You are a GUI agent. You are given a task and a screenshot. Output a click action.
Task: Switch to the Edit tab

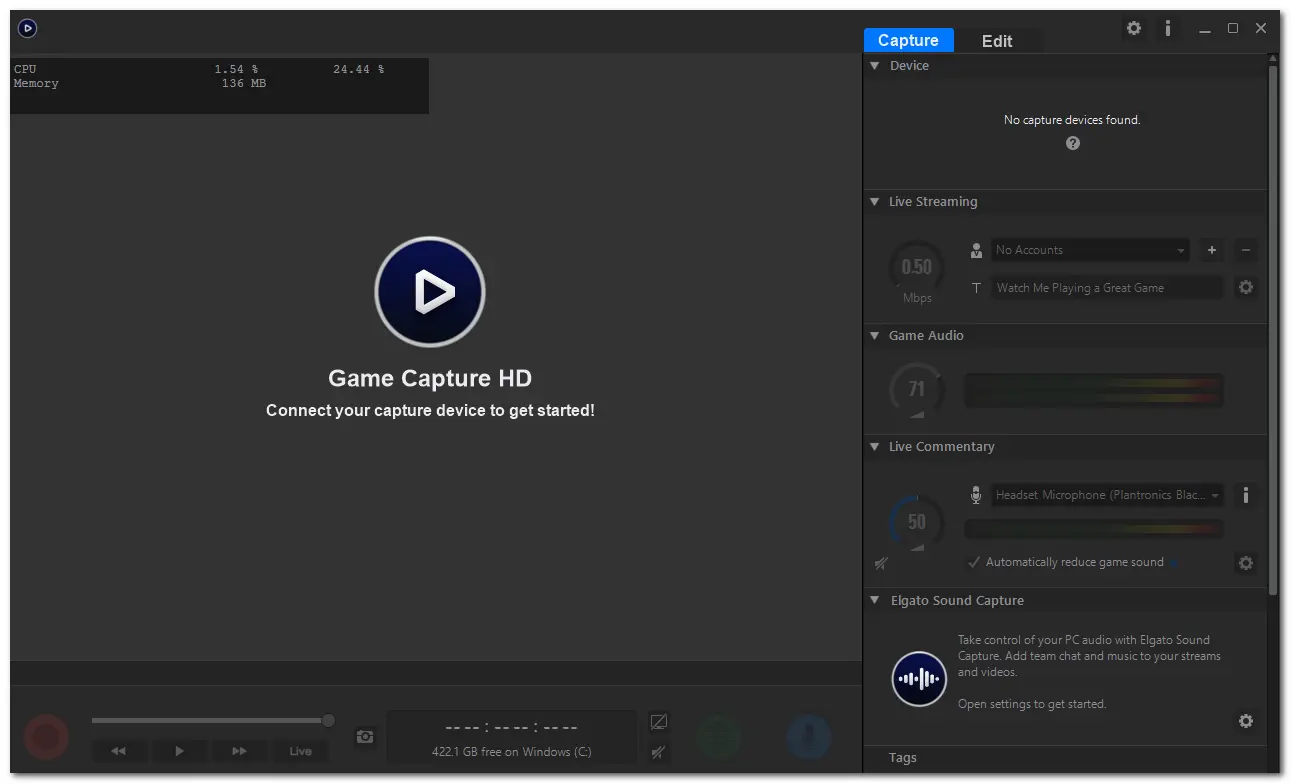997,41
